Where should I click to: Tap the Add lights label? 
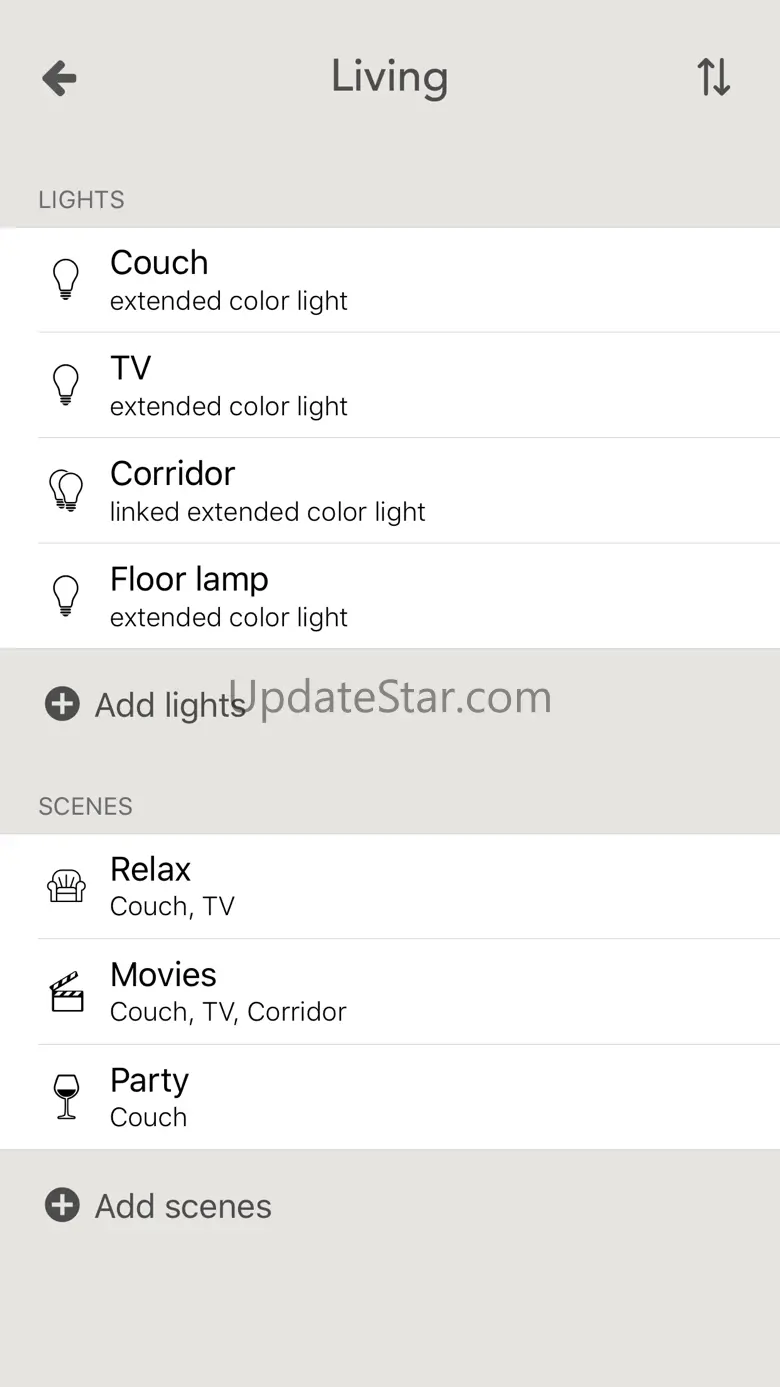click(x=170, y=705)
